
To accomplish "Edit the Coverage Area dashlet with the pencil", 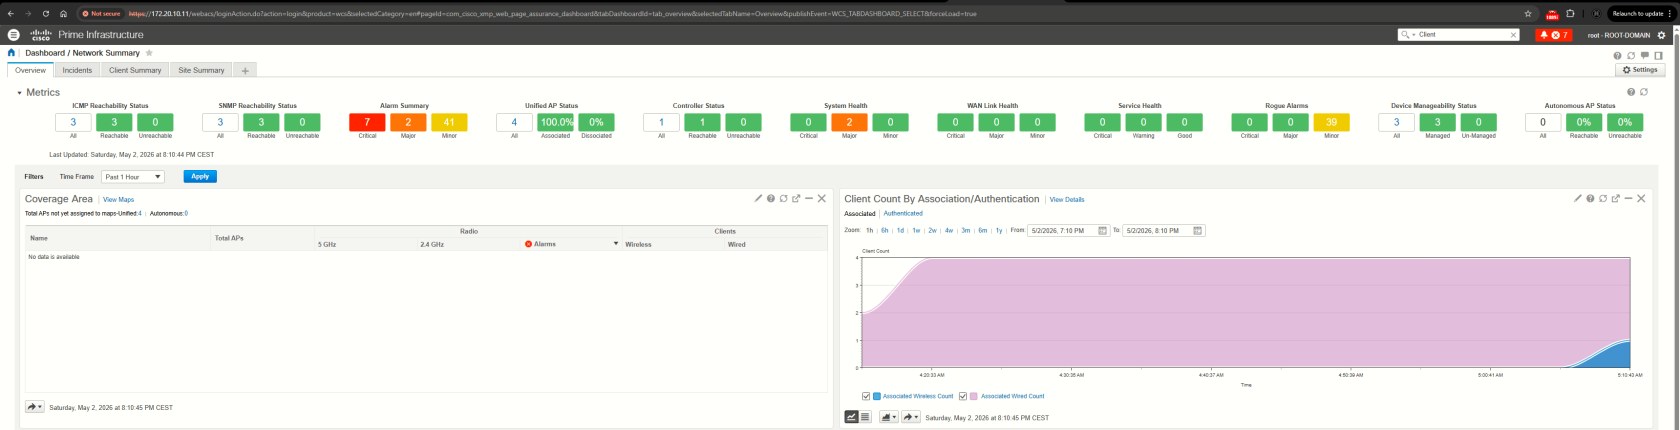I will point(759,199).
